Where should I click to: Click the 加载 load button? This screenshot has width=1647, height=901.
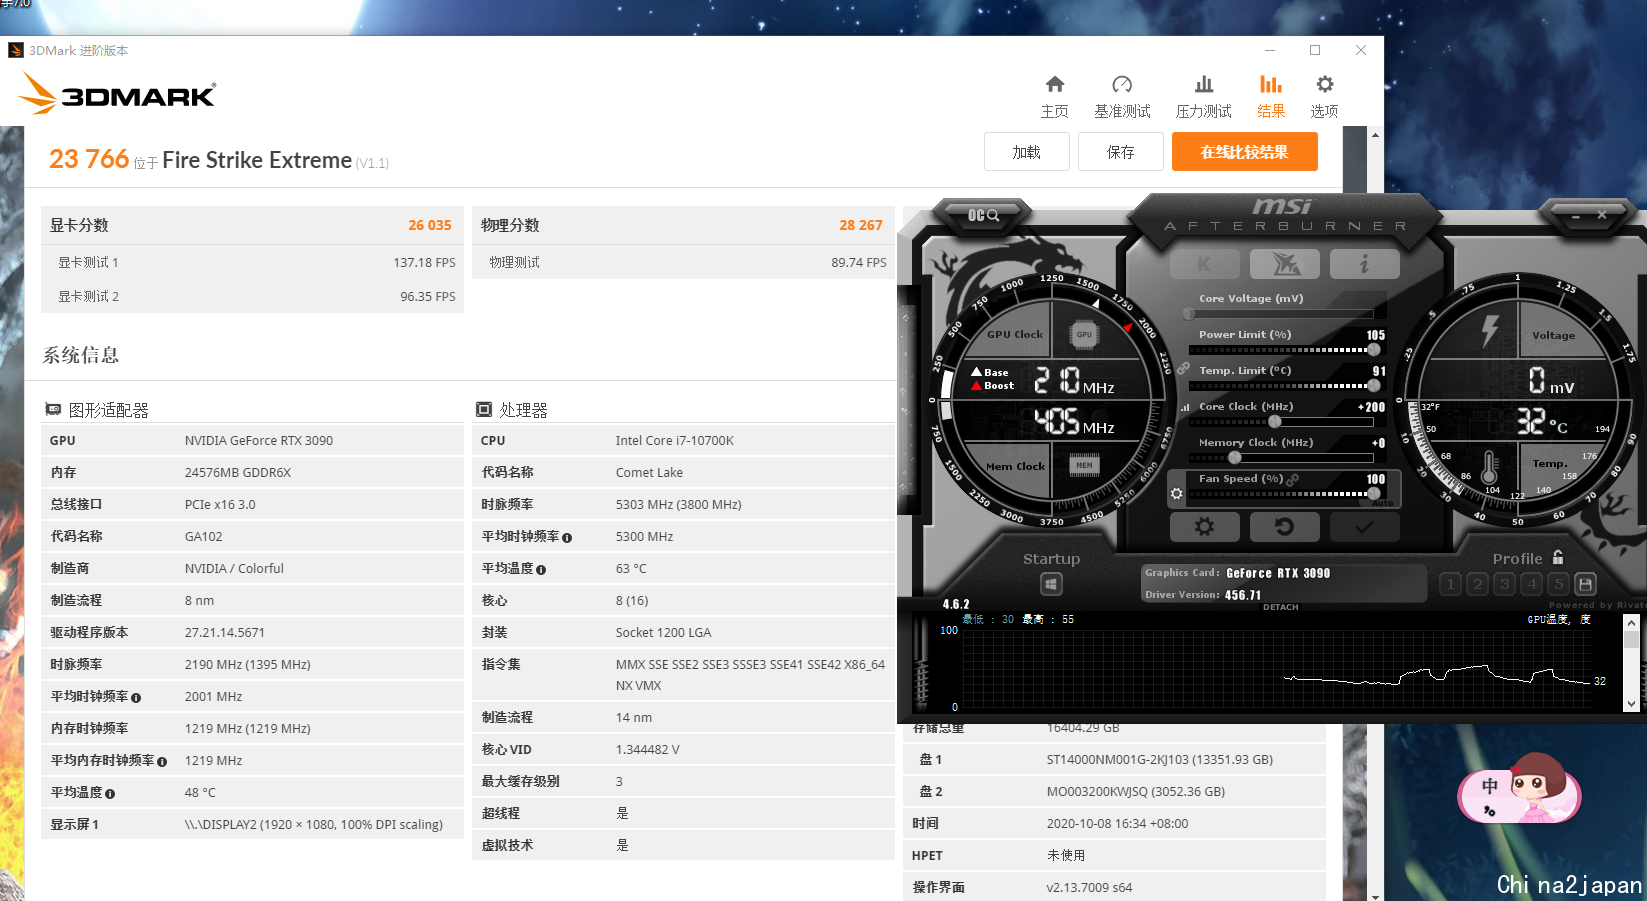tap(1027, 152)
